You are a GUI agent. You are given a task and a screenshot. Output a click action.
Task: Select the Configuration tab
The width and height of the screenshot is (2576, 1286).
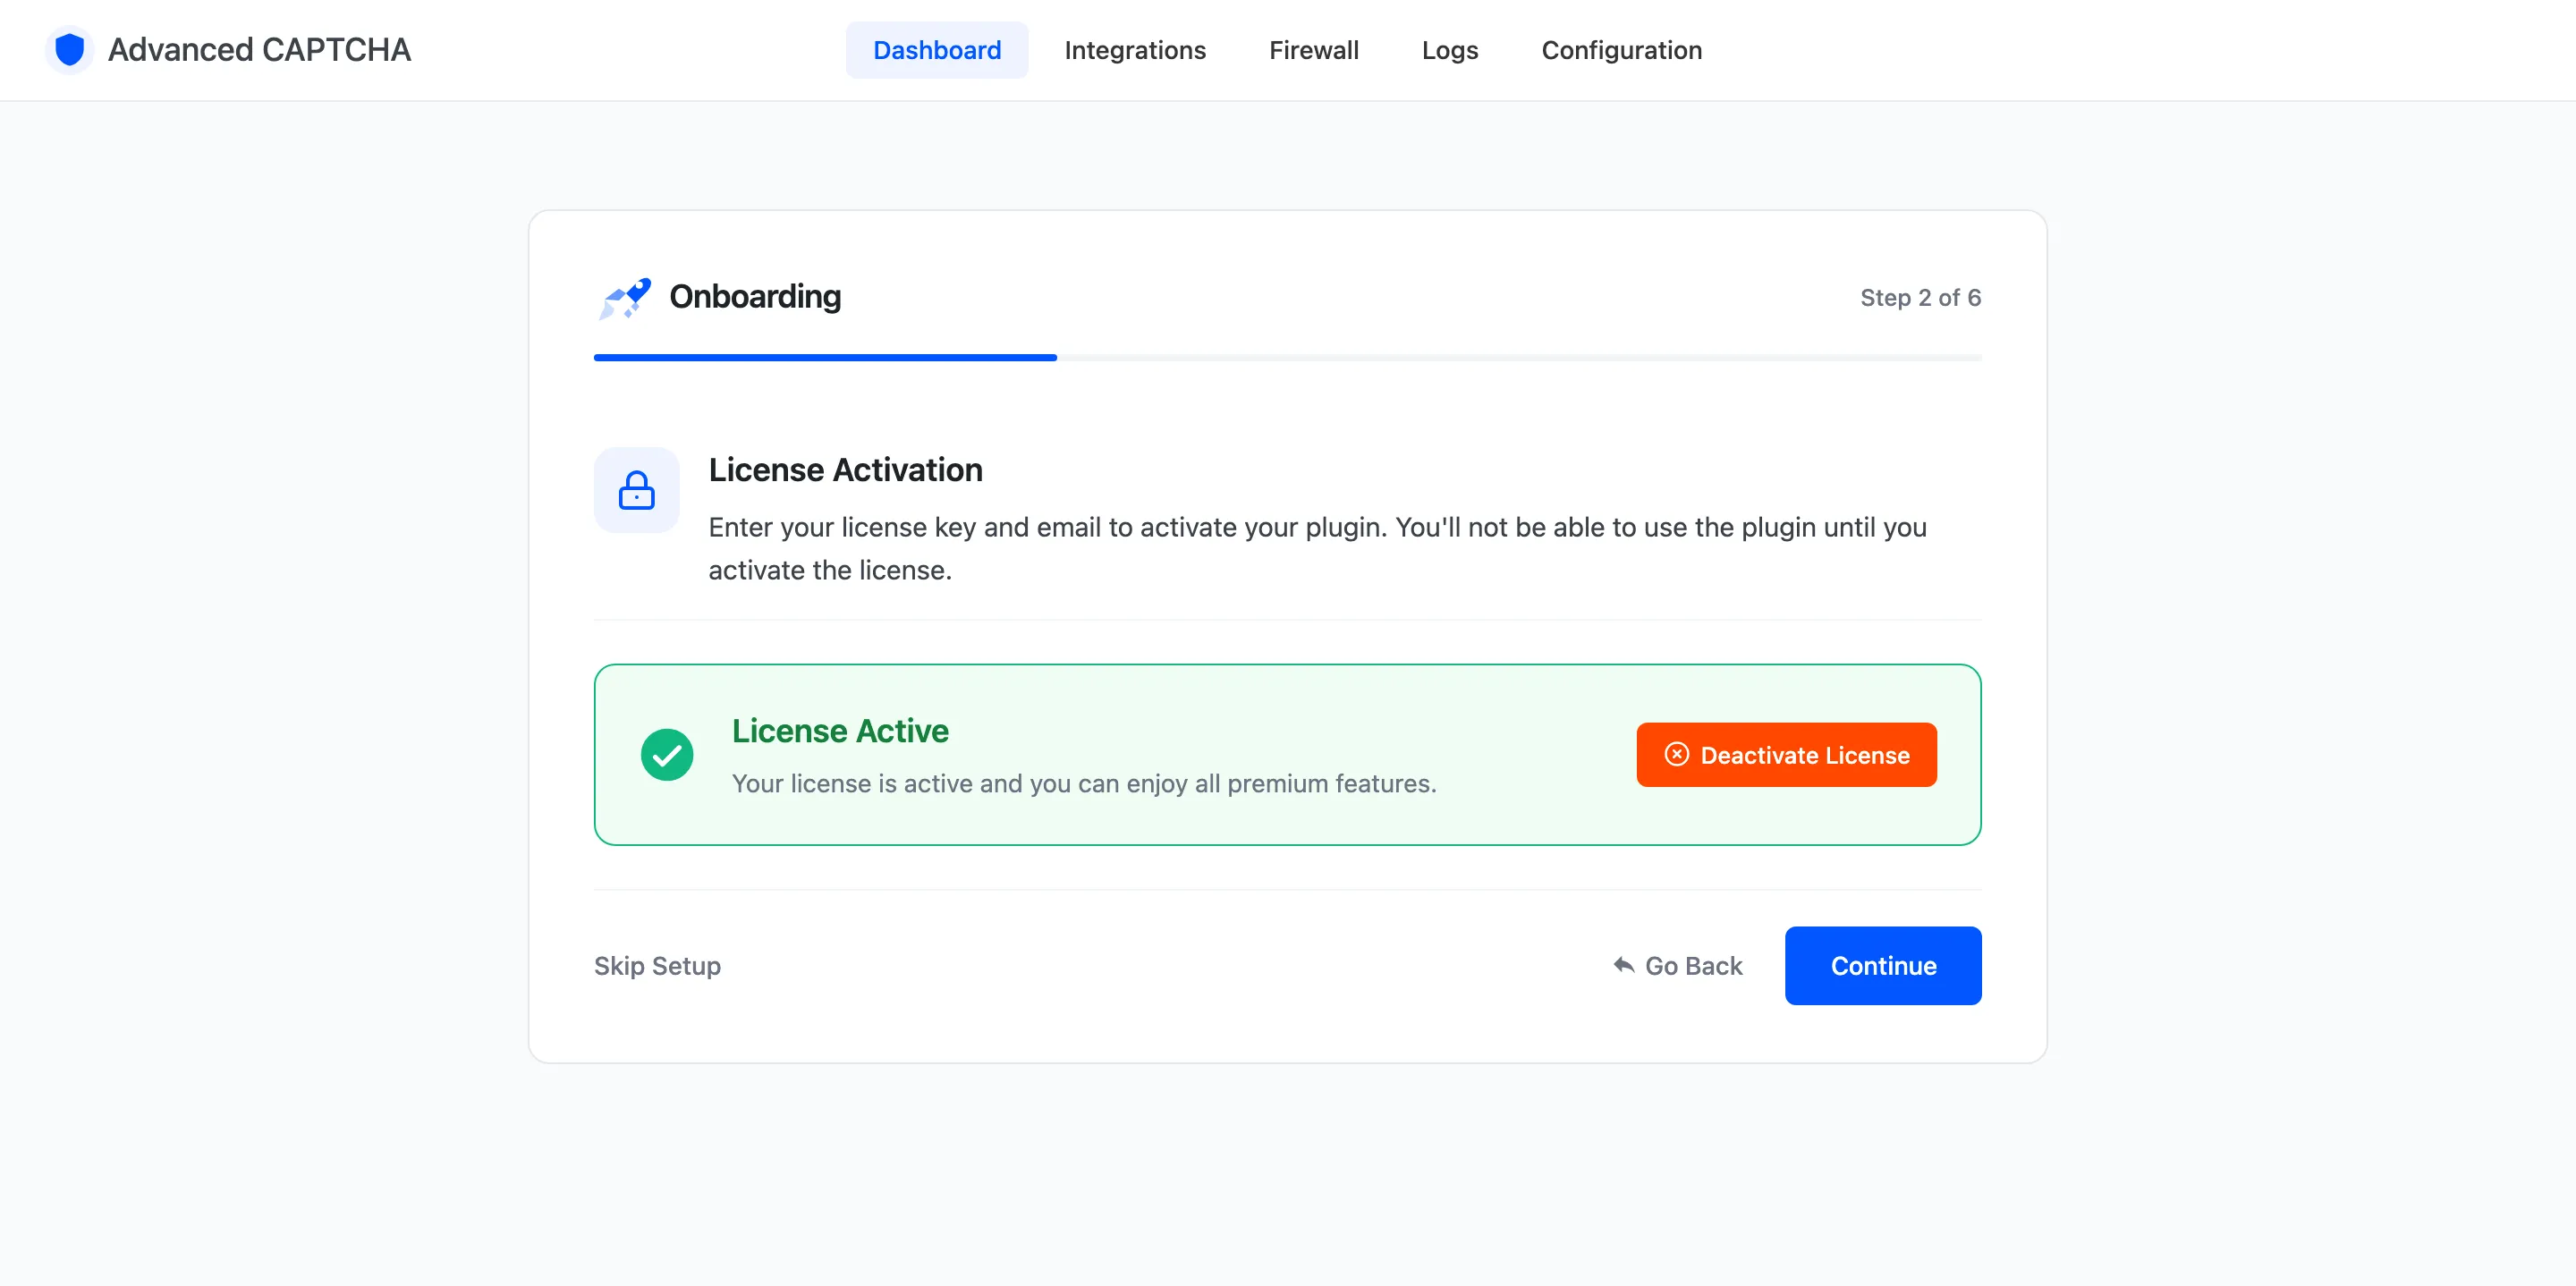tap(1622, 50)
